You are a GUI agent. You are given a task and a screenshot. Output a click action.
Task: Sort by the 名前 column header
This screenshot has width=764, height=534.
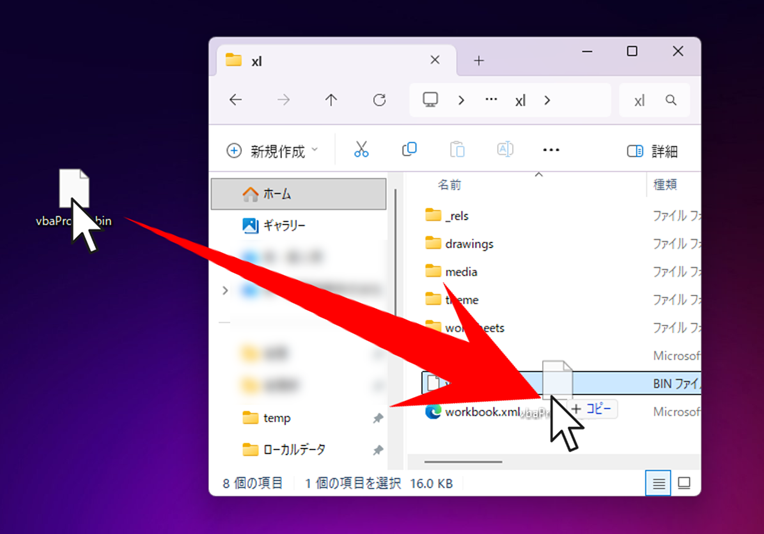pos(449,185)
